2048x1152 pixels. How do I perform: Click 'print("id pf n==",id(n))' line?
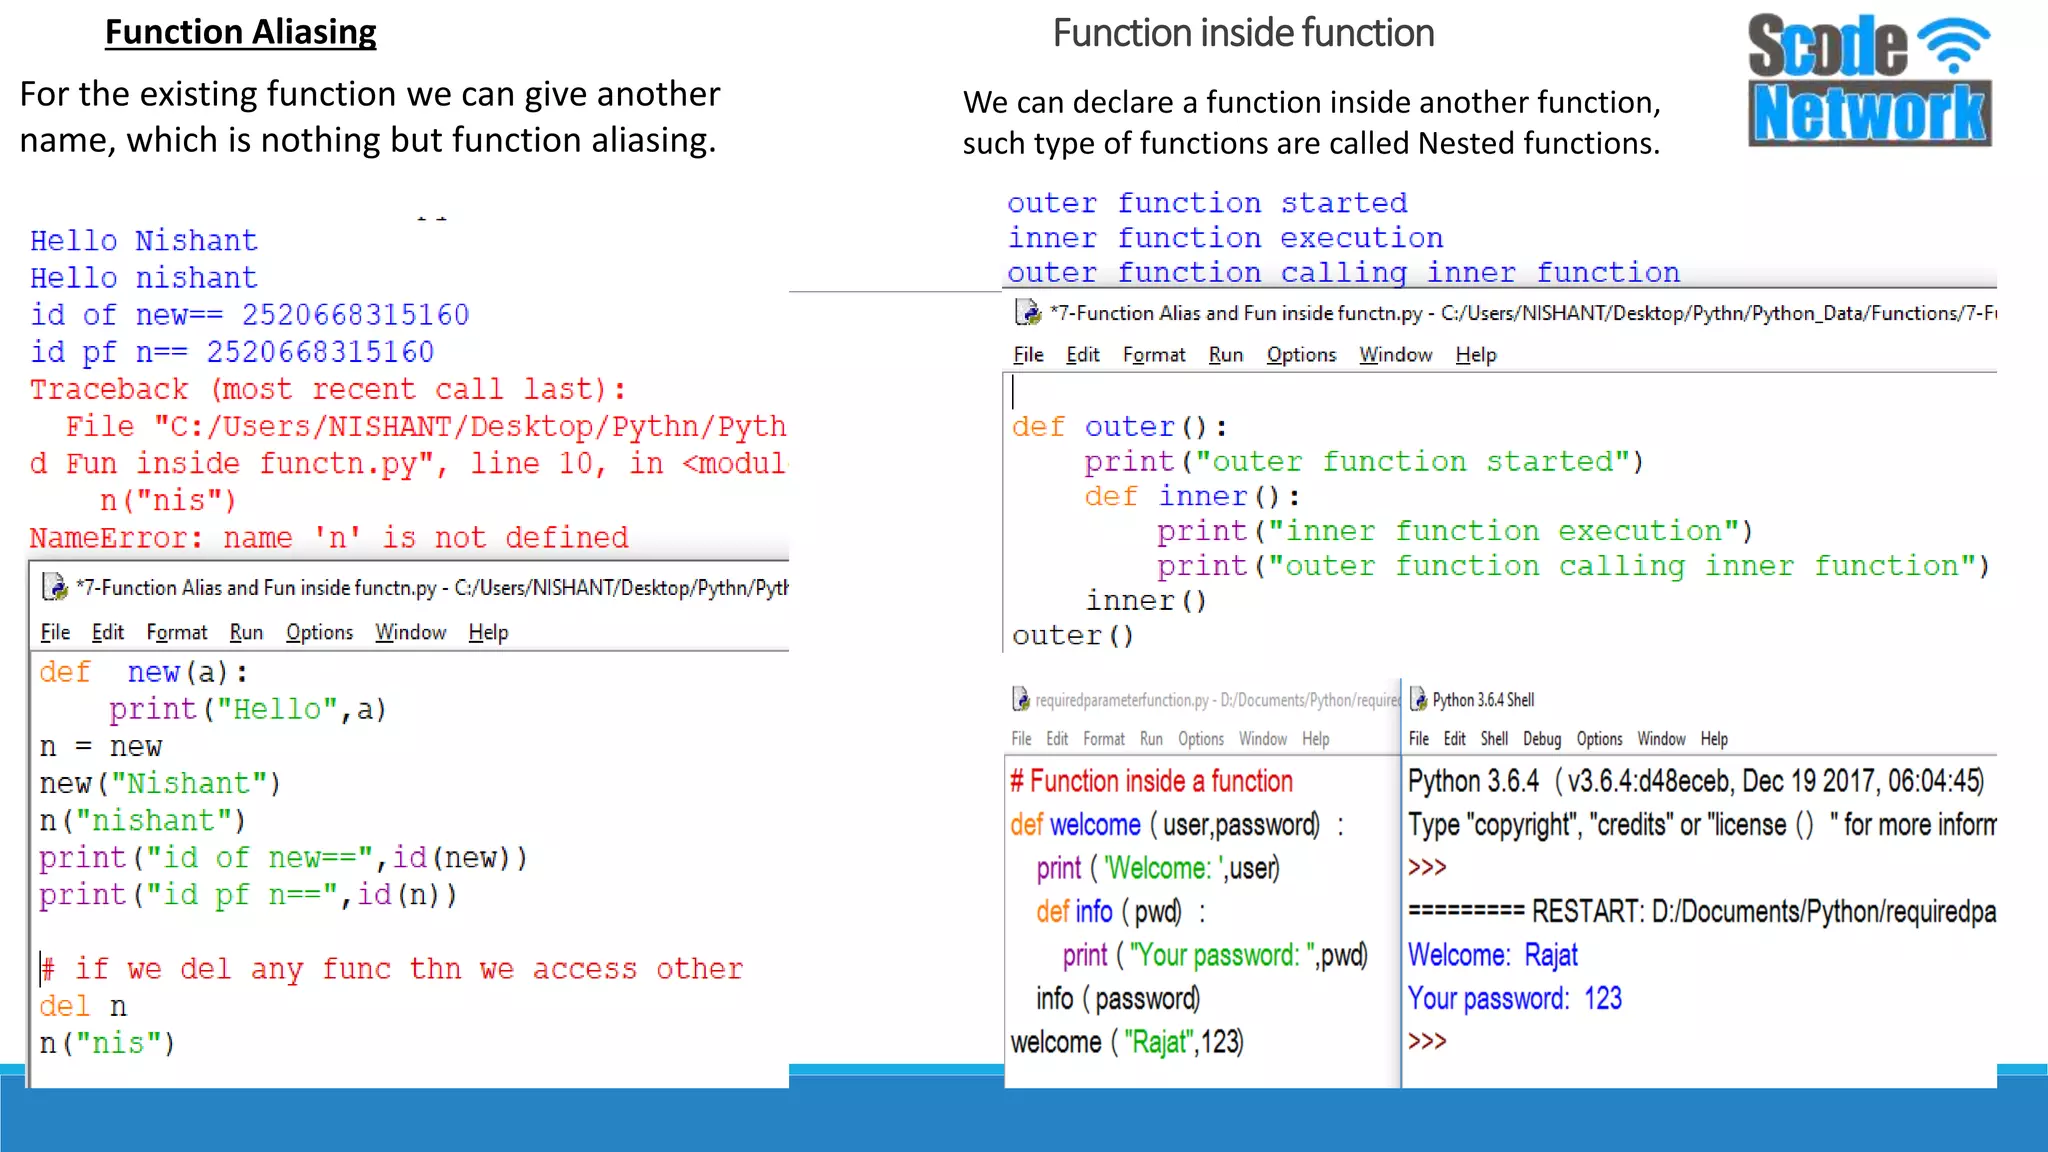(248, 895)
